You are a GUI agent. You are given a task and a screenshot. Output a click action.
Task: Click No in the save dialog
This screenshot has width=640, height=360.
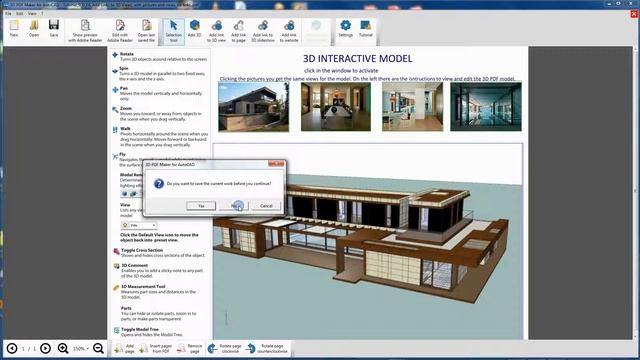[x=234, y=206]
